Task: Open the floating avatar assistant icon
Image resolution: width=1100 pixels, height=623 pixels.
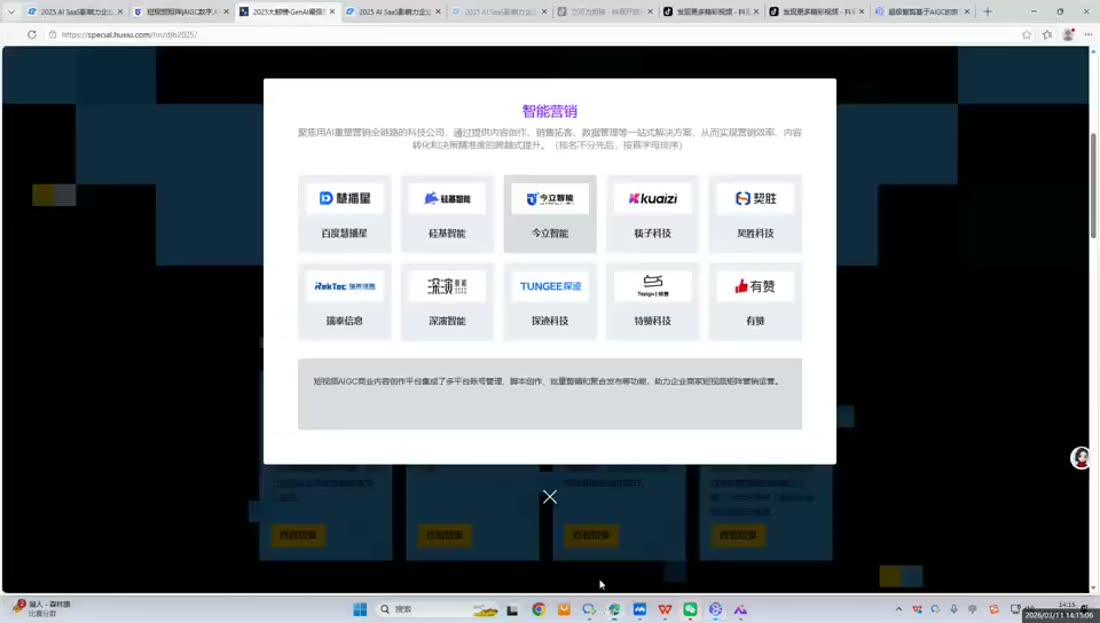Action: [x=1080, y=457]
